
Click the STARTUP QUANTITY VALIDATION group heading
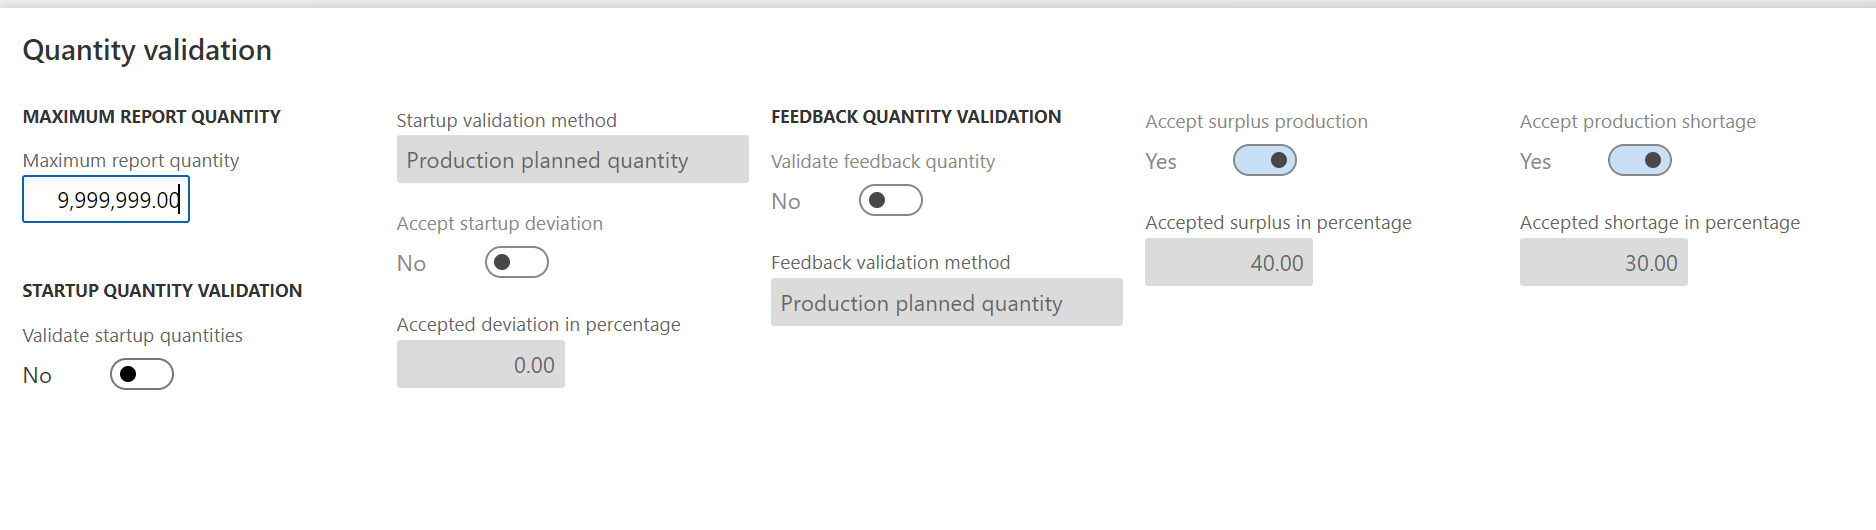pyautogui.click(x=162, y=291)
